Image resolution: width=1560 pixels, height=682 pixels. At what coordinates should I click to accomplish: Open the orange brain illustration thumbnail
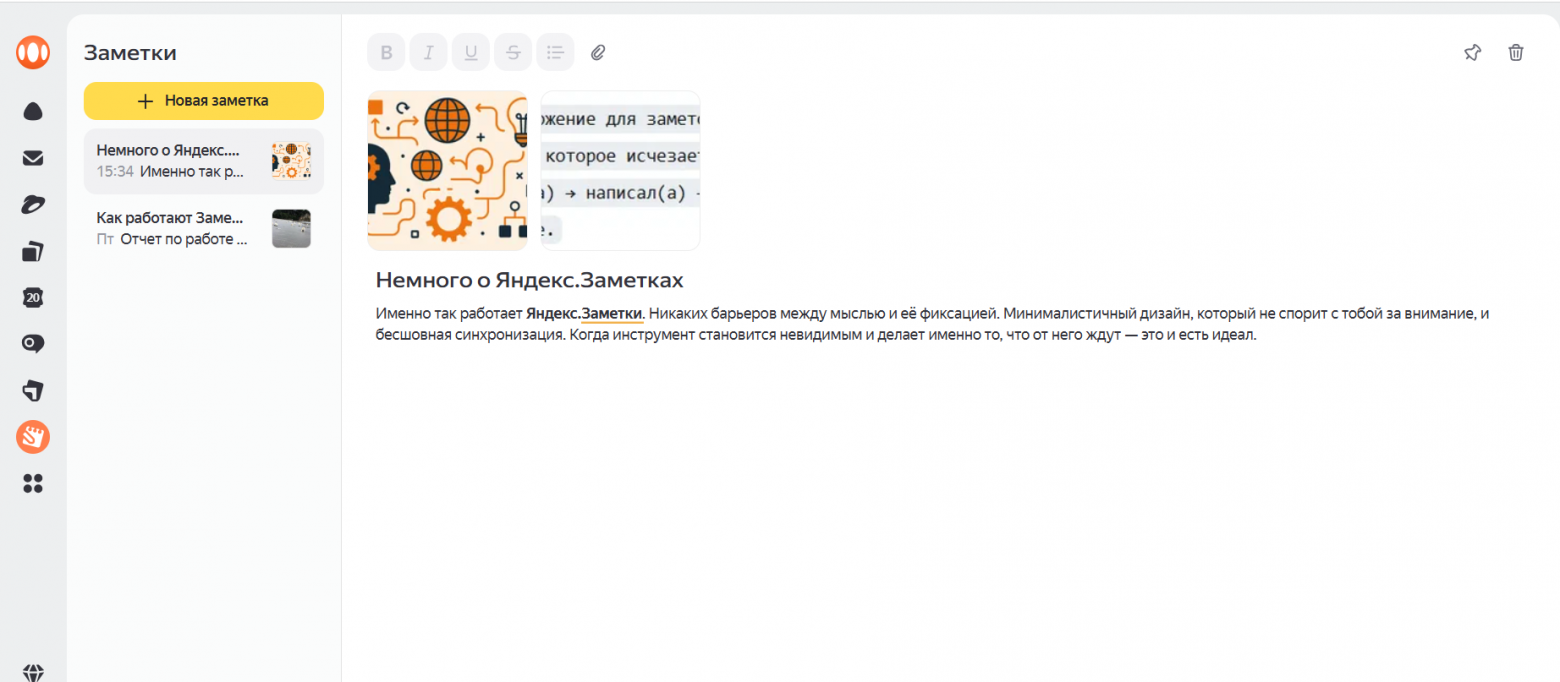[x=447, y=170]
